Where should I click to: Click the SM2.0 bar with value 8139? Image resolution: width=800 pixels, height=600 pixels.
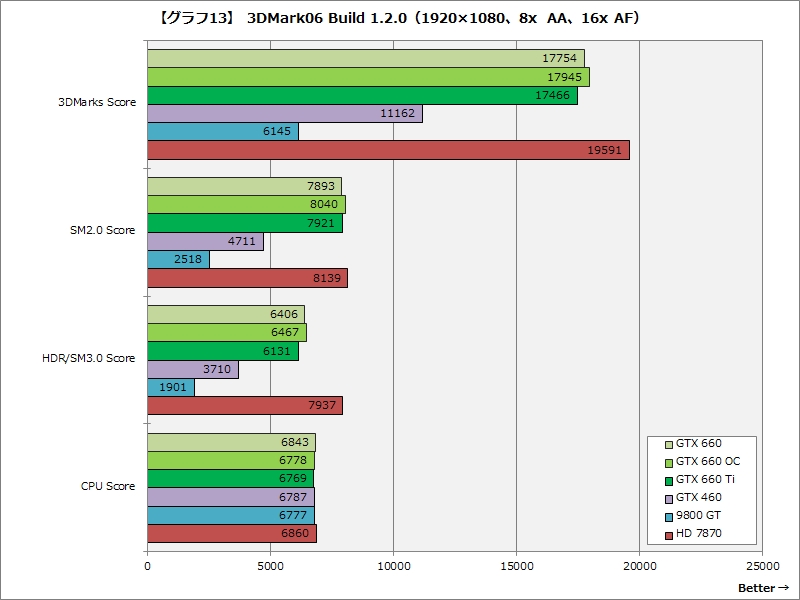[x=247, y=278]
